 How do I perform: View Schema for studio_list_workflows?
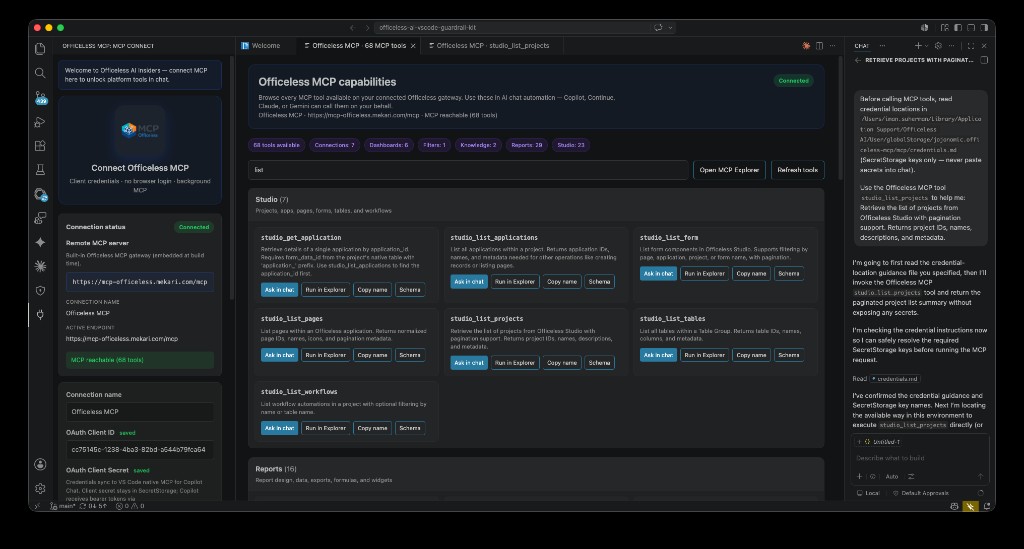[x=410, y=428]
